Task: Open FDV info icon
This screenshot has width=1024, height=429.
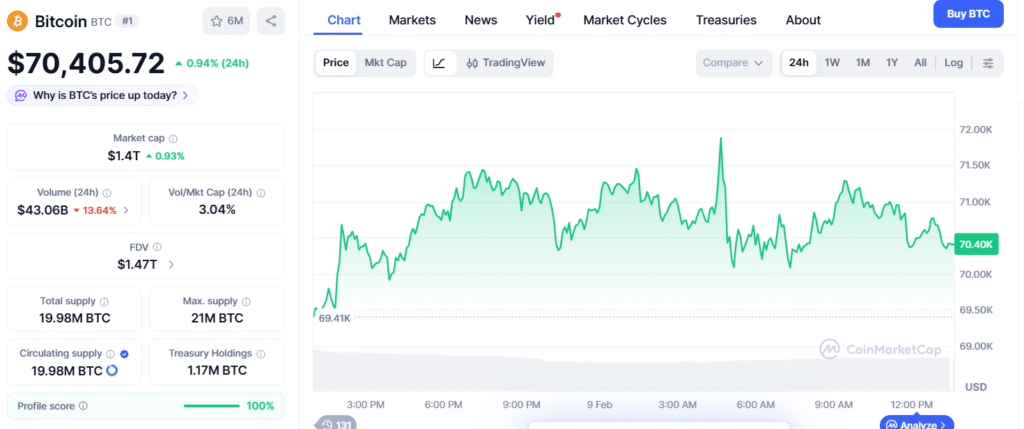Action: pos(157,247)
